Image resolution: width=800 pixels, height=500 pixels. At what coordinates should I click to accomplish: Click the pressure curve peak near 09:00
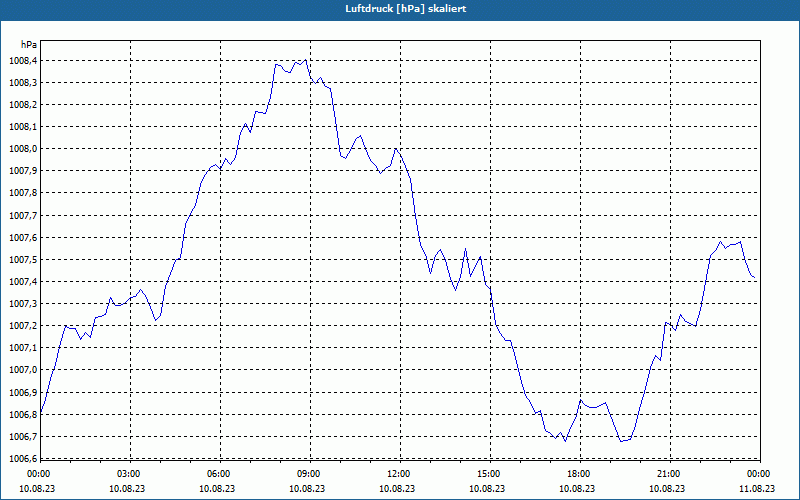pos(305,60)
